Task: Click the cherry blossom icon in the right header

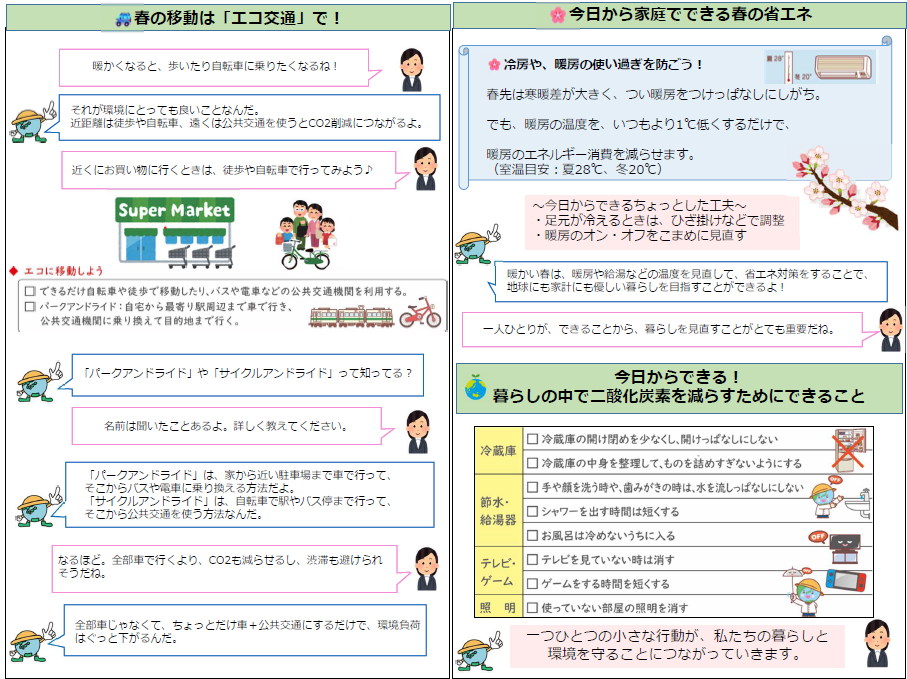Action: coord(558,15)
